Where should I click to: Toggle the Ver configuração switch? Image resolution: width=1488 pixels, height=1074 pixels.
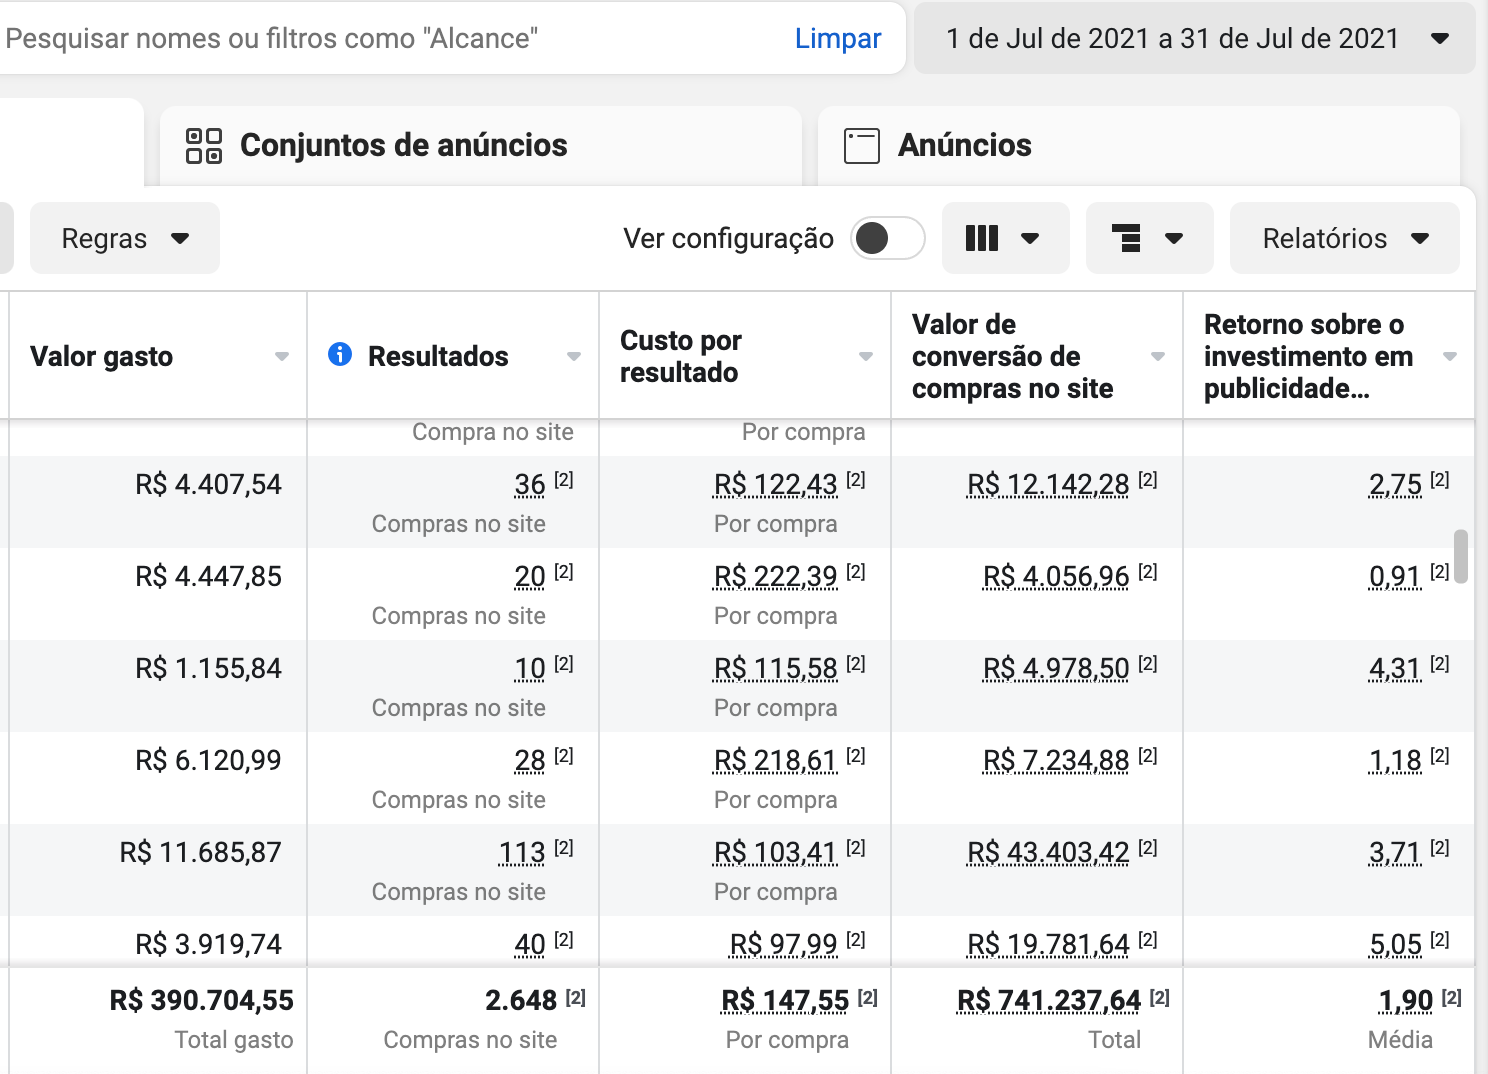(x=887, y=238)
